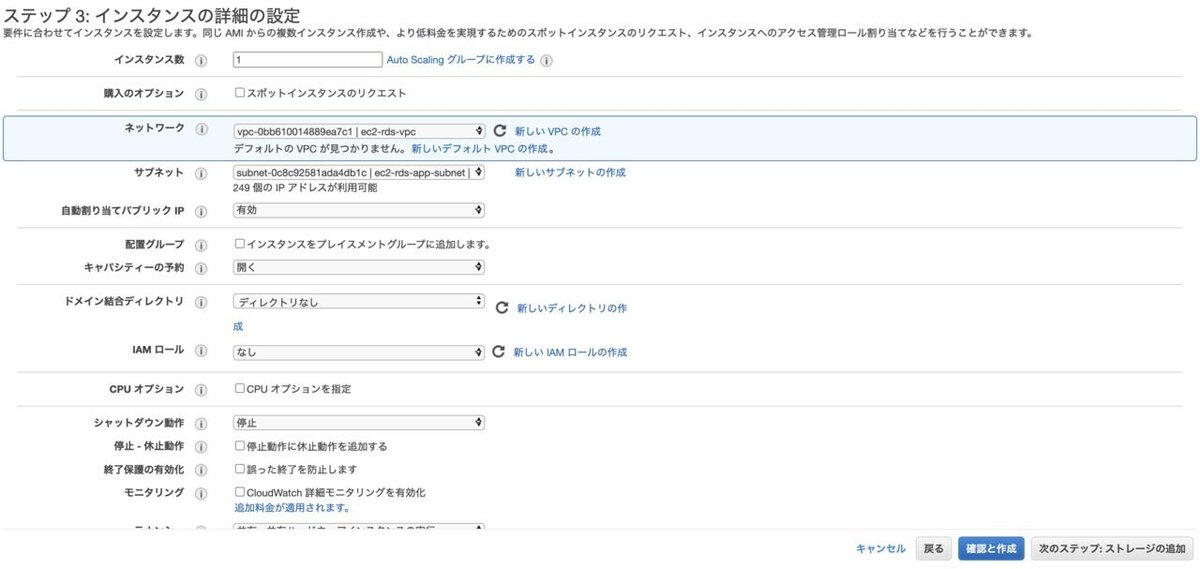Click 新しいディレクトリの作成 link
This screenshot has width=1200, height=569.
(572, 308)
